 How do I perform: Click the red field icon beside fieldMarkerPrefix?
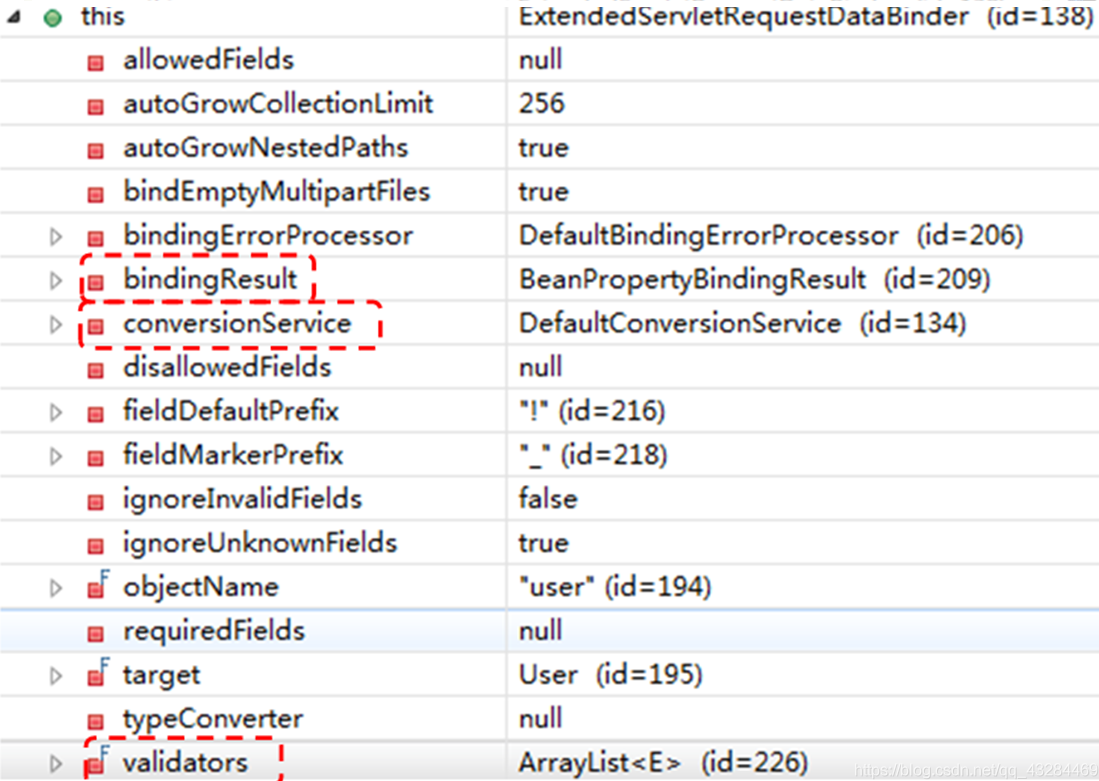pyautogui.click(x=96, y=459)
